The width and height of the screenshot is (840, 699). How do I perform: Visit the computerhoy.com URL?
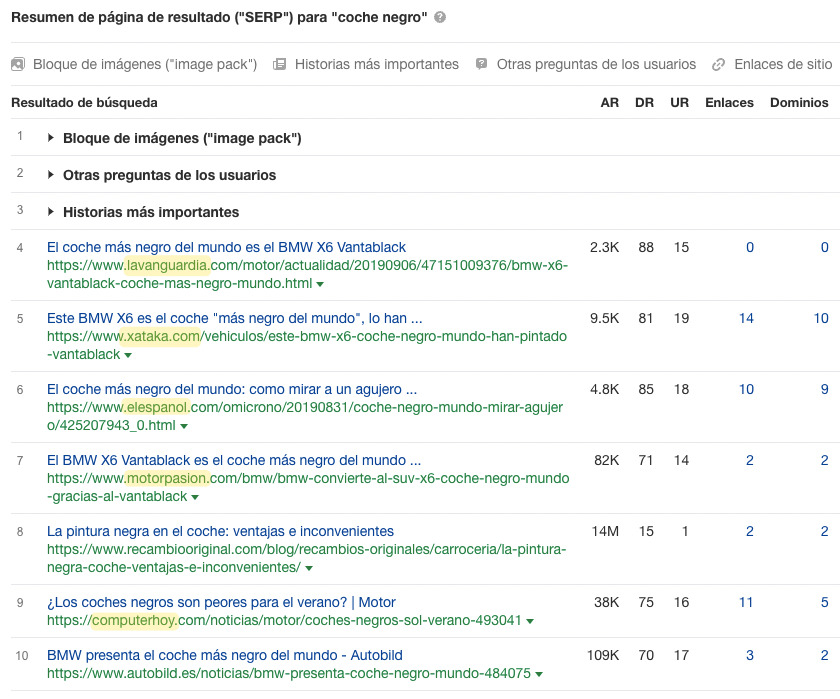tap(284, 620)
